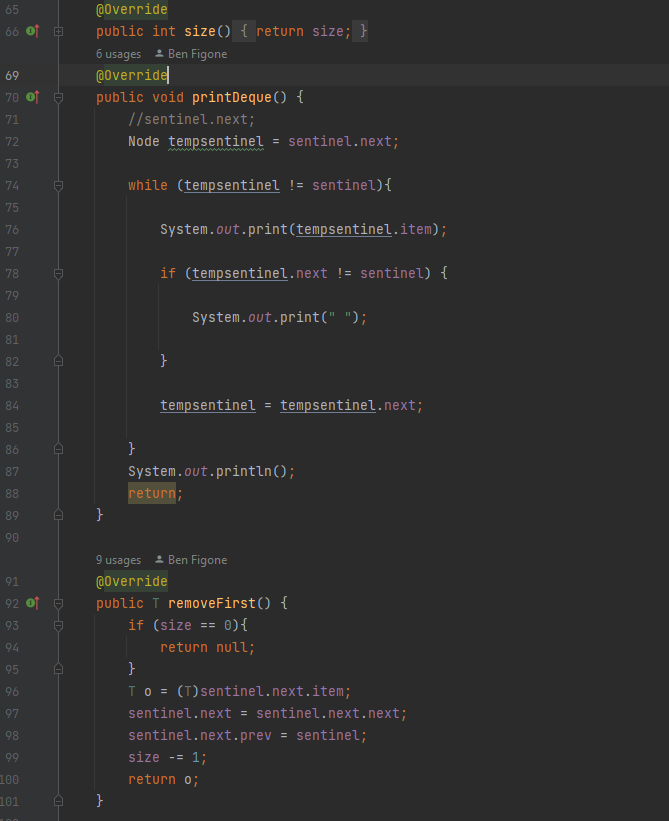Screen dimensions: 669x821
Task: Click the Ben Figone author hint above printDeque
Action: click(x=197, y=54)
